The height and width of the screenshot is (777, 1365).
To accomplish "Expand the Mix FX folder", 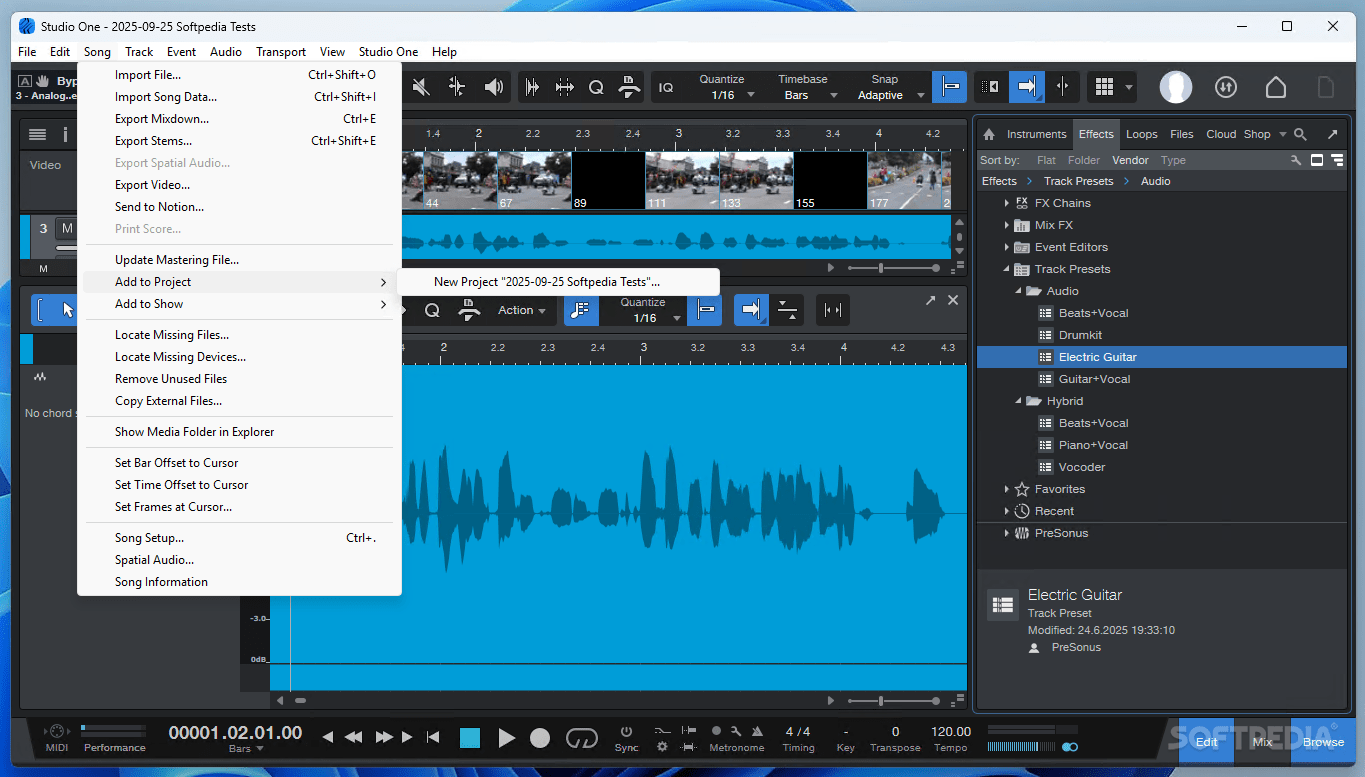I will point(1007,225).
